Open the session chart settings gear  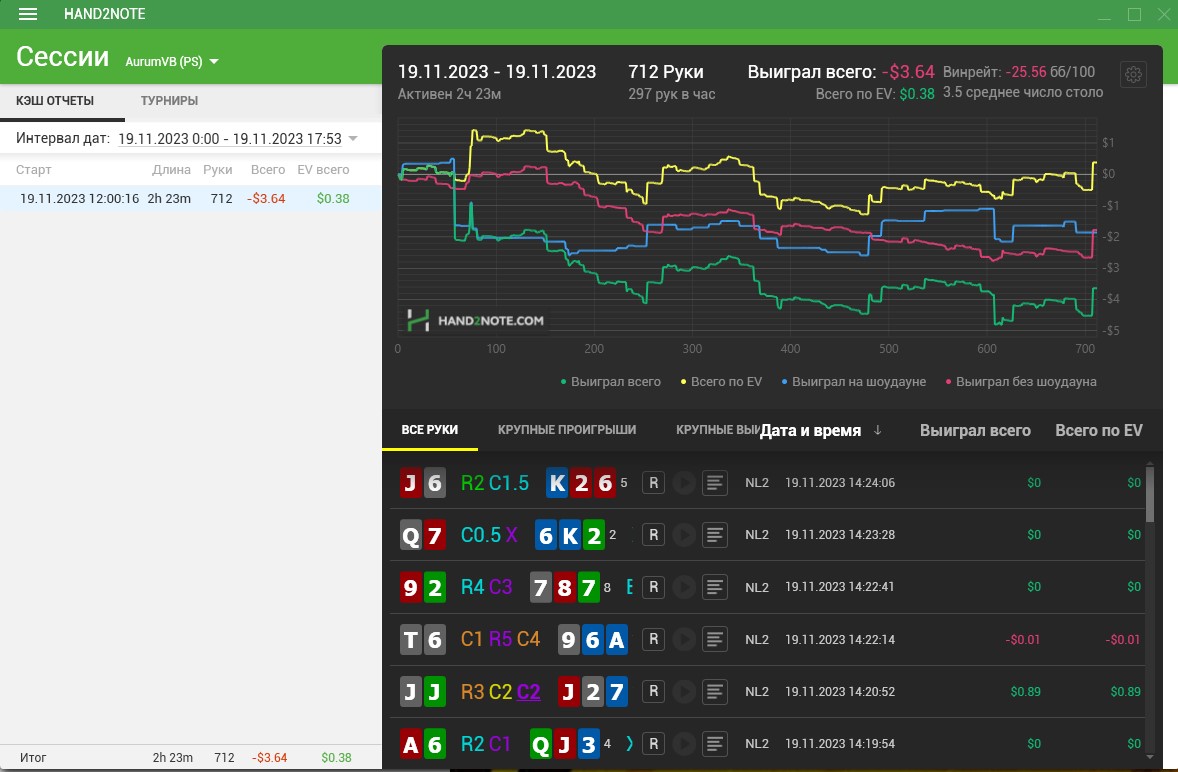[1134, 74]
